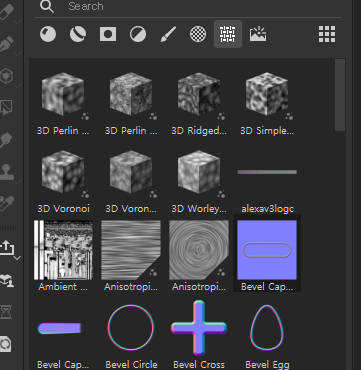
Task: Select the Bevel Egg thumbnail
Action: [x=267, y=328]
